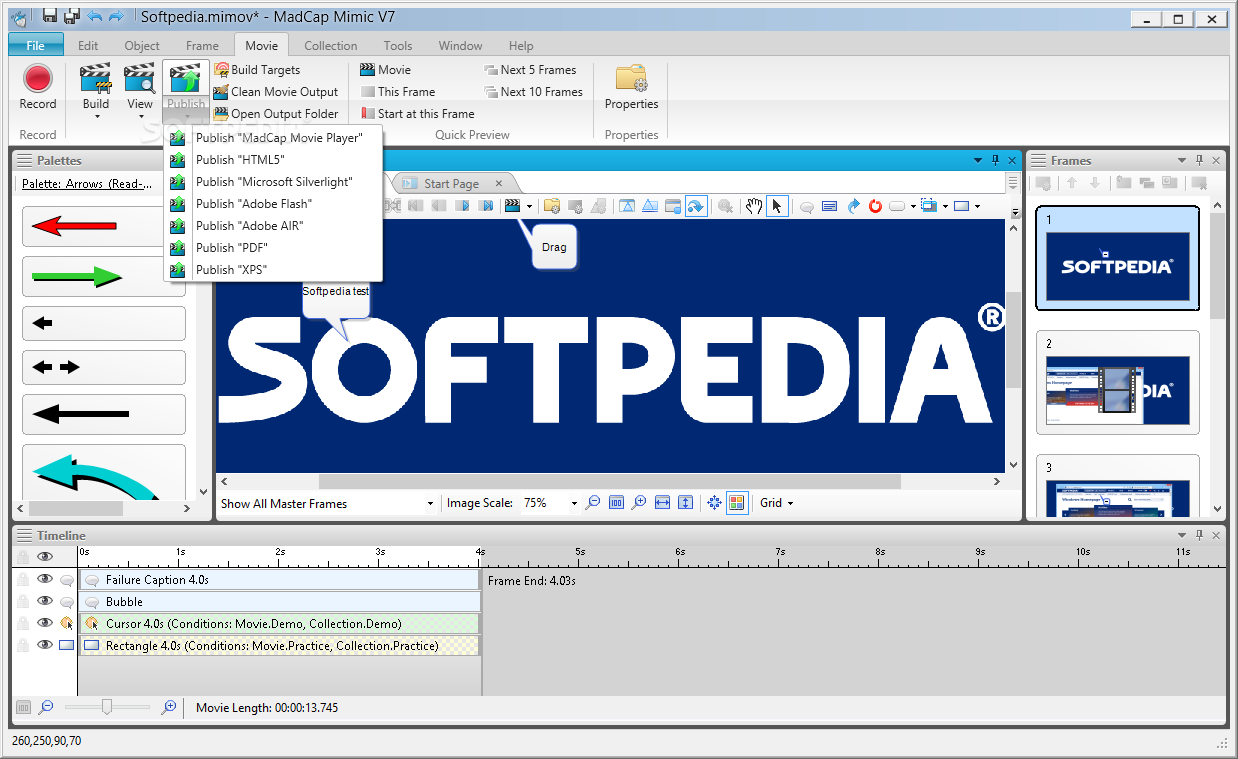Hide the Failure Caption timeline layer

click(44, 579)
